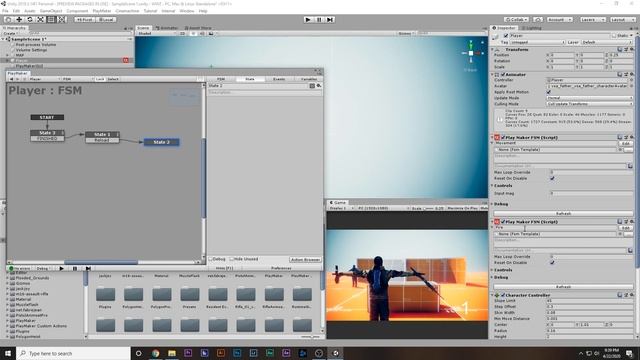
Task: Click the game view Scale slider
Action: coord(429,208)
